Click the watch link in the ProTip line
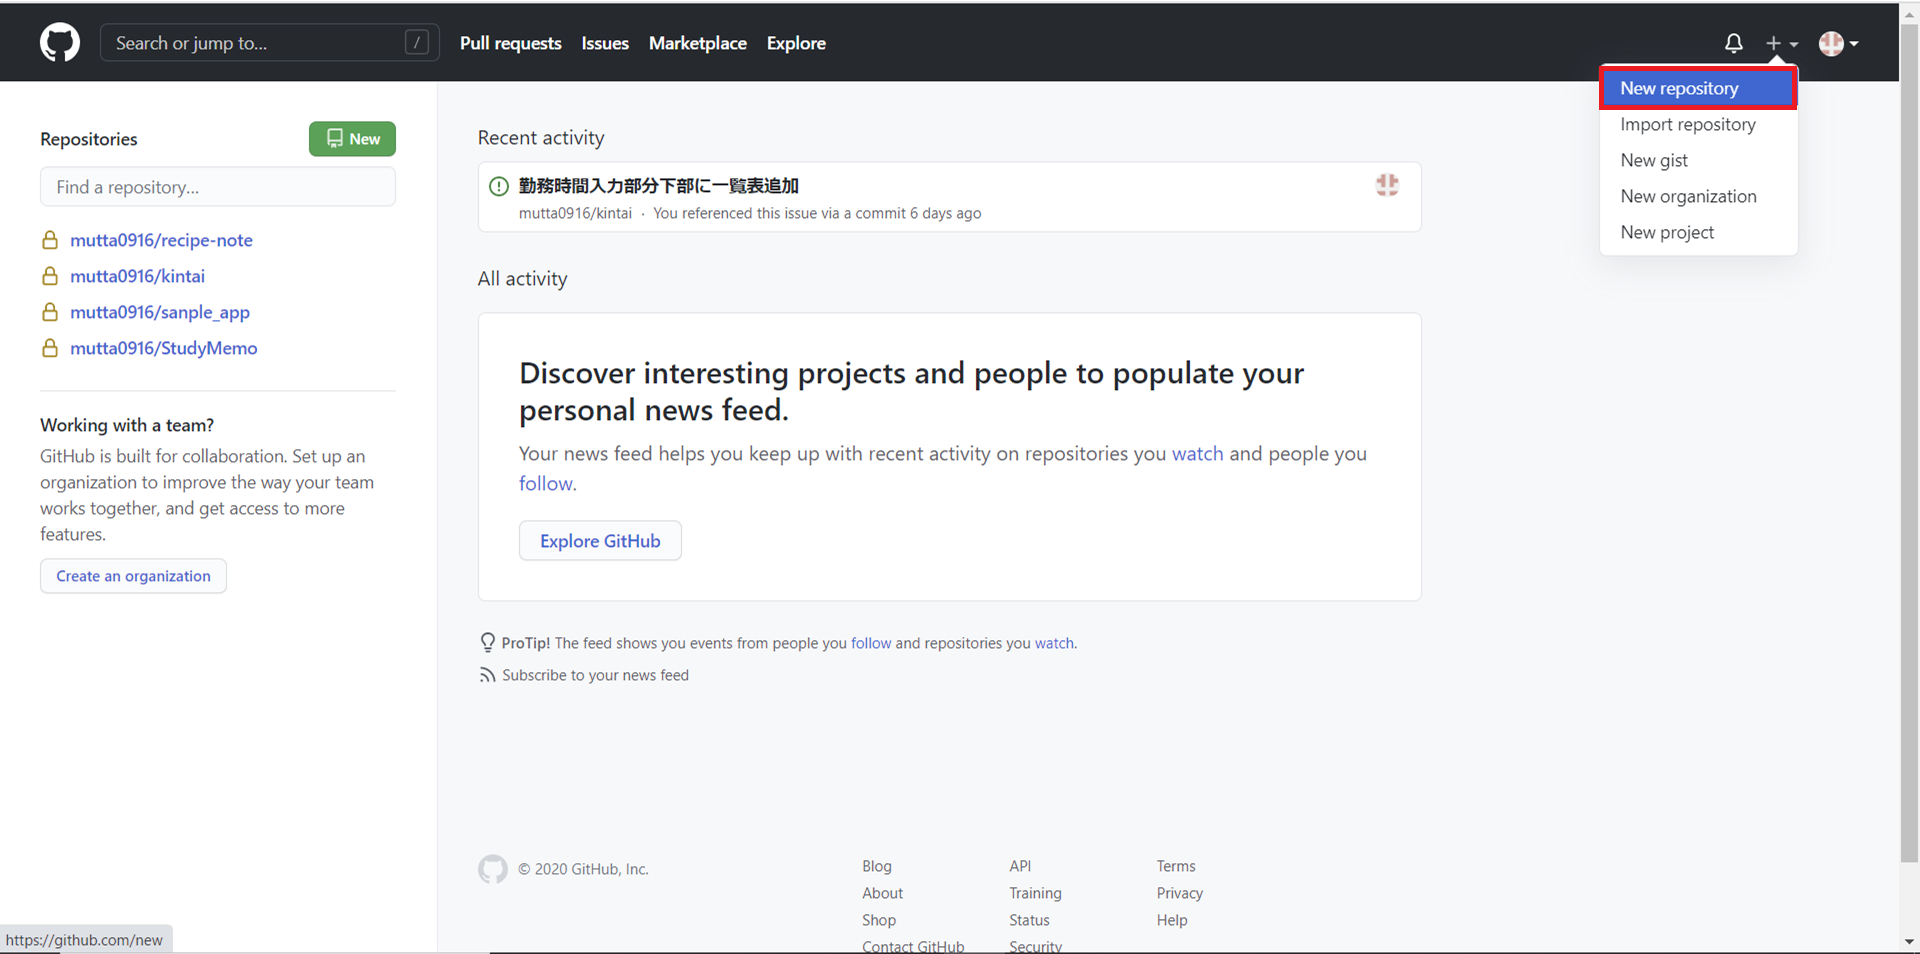The image size is (1920, 954). point(1054,643)
